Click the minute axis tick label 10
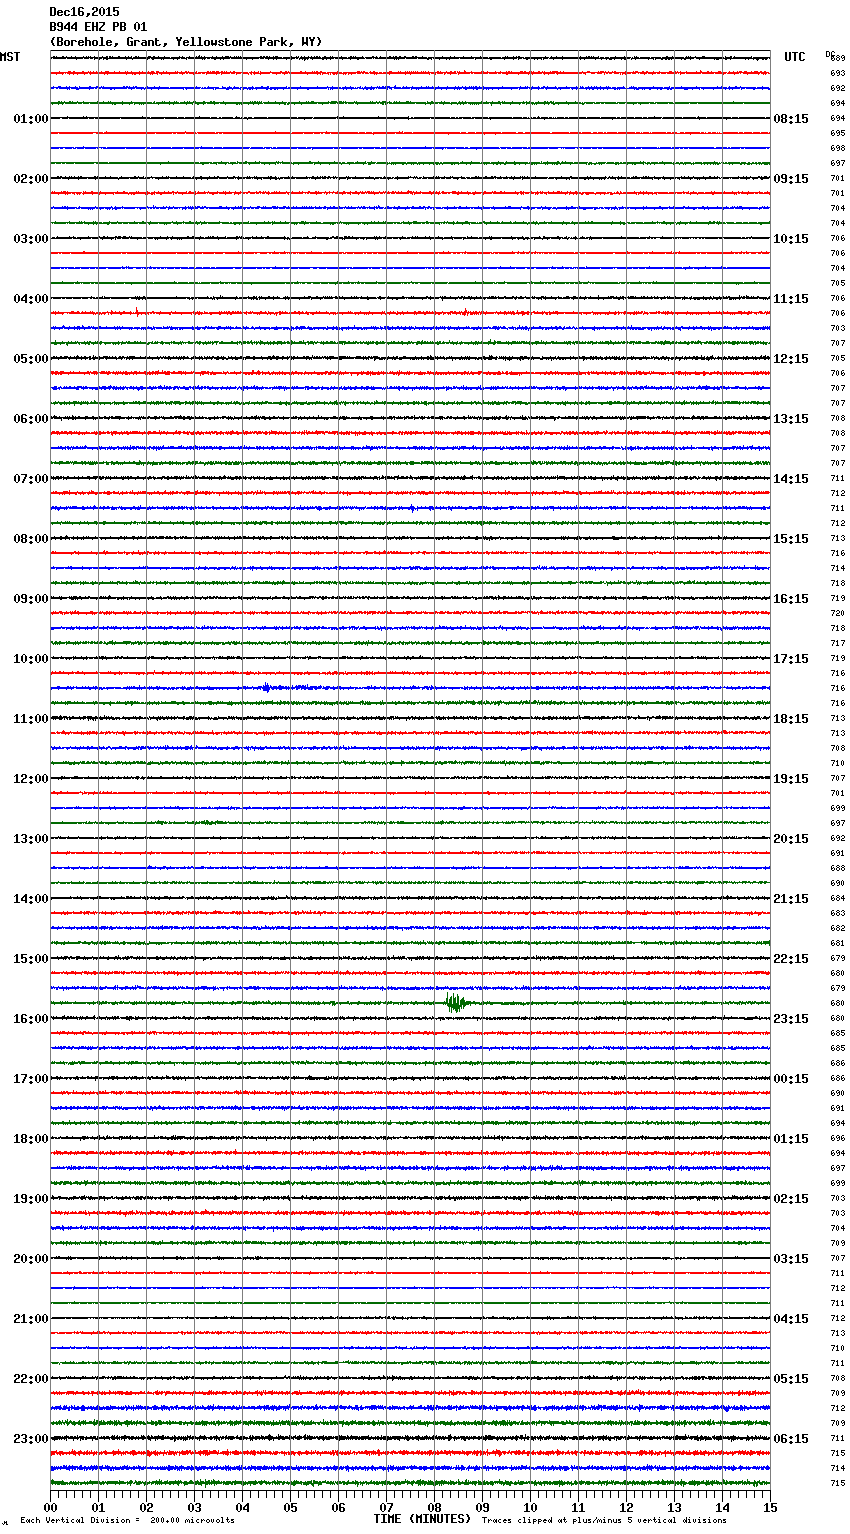 pos(530,1507)
